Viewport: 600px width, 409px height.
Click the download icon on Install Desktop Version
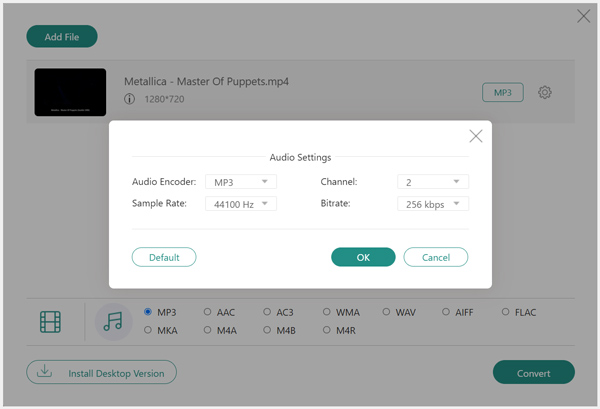click(x=44, y=372)
